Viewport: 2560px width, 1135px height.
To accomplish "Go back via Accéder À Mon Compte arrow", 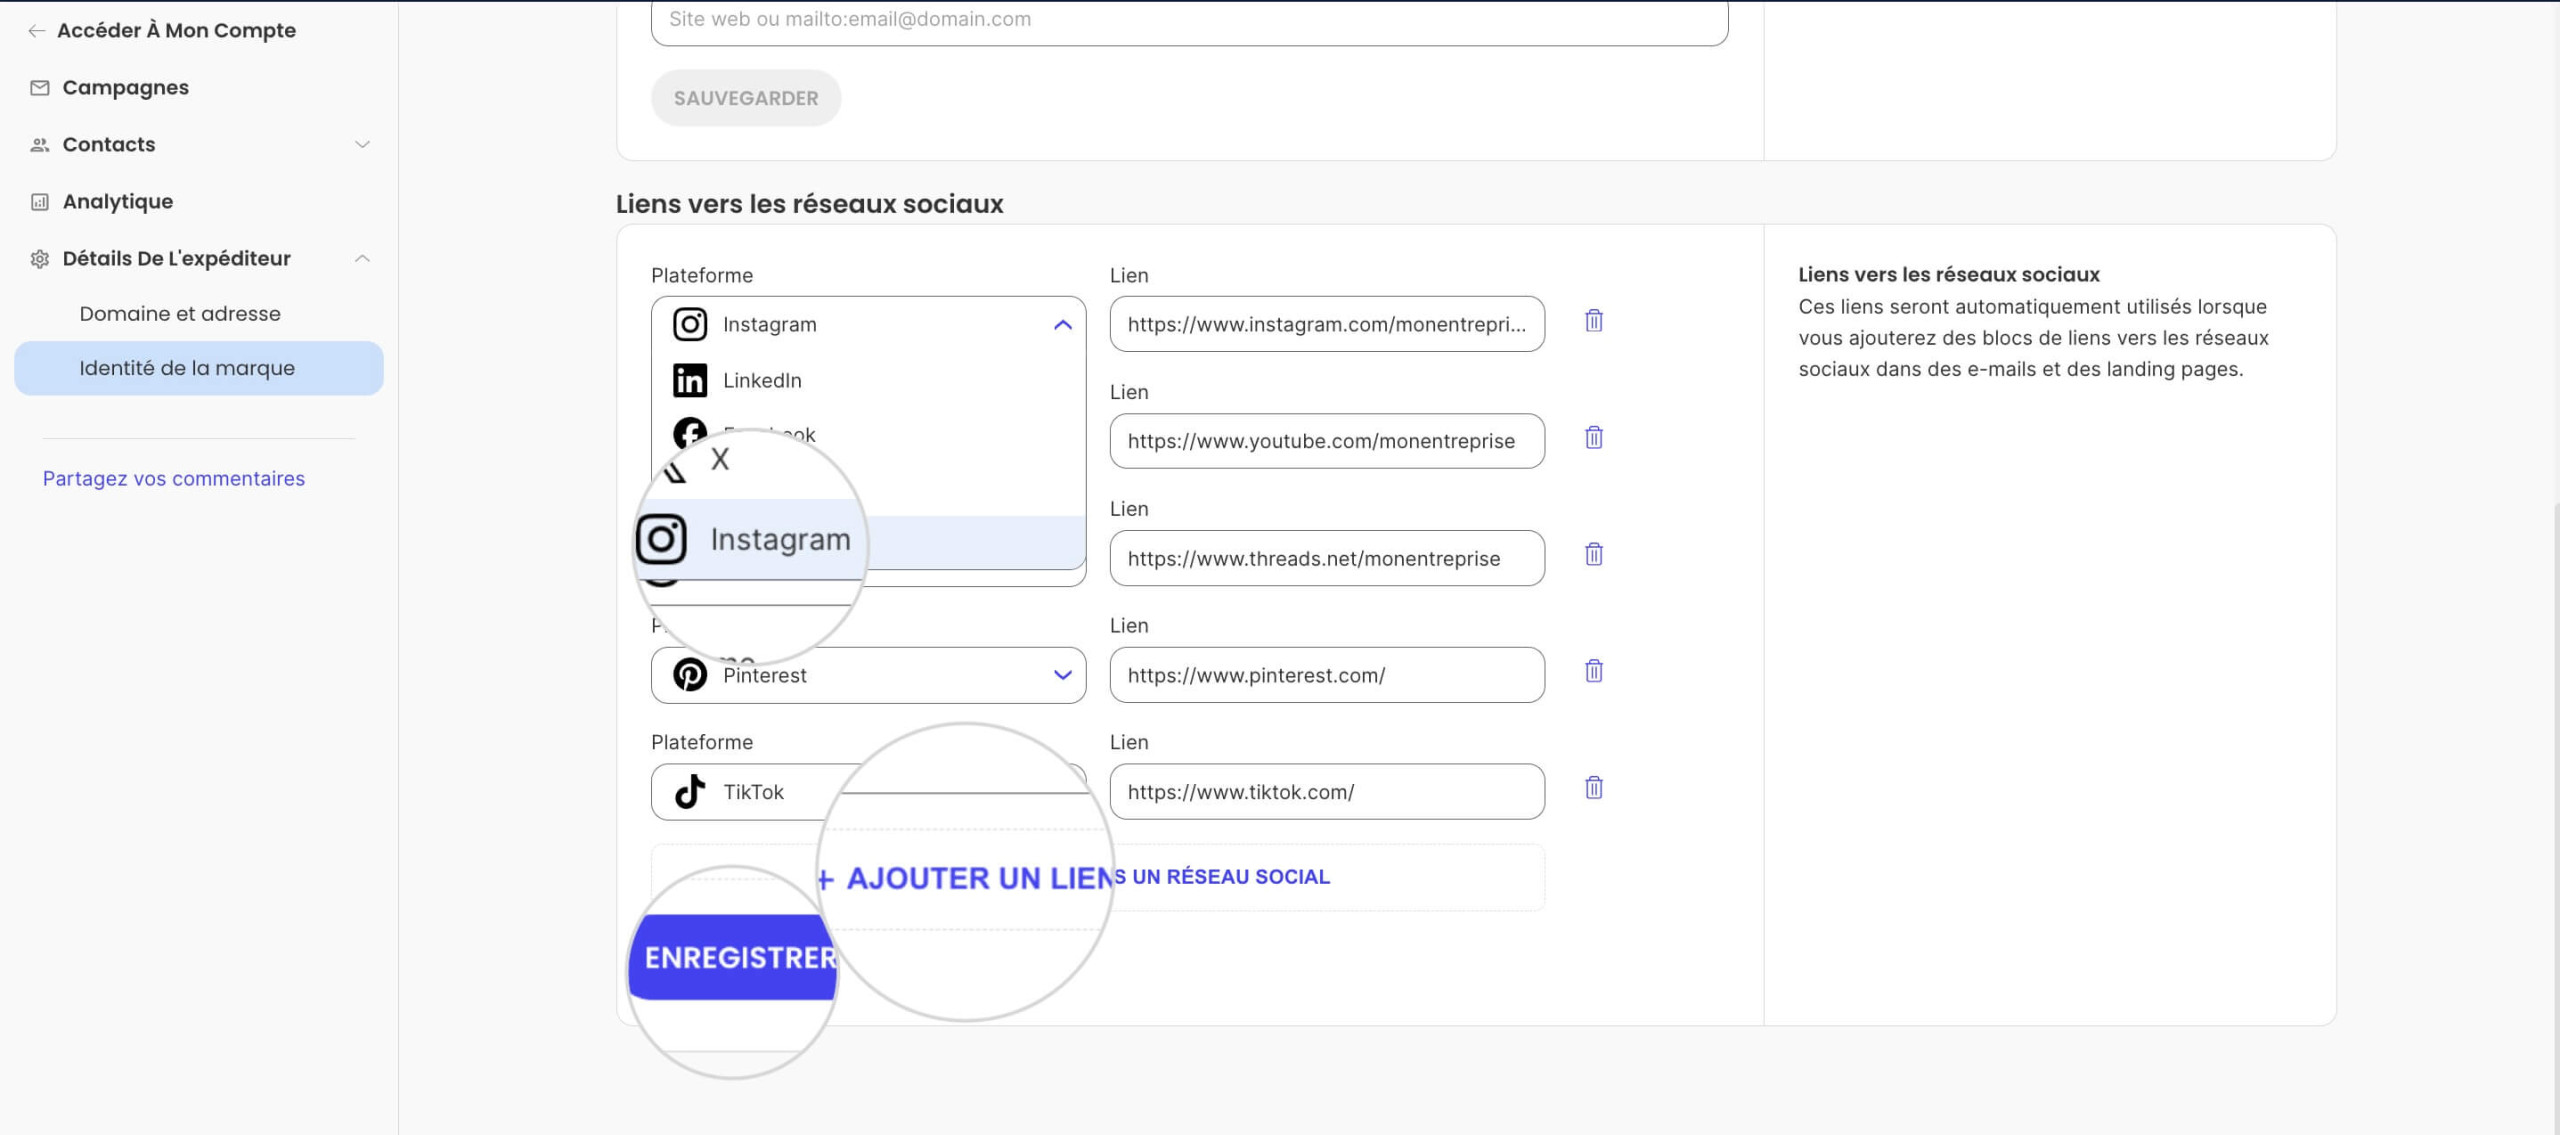I will pyautogui.click(x=36, y=31).
